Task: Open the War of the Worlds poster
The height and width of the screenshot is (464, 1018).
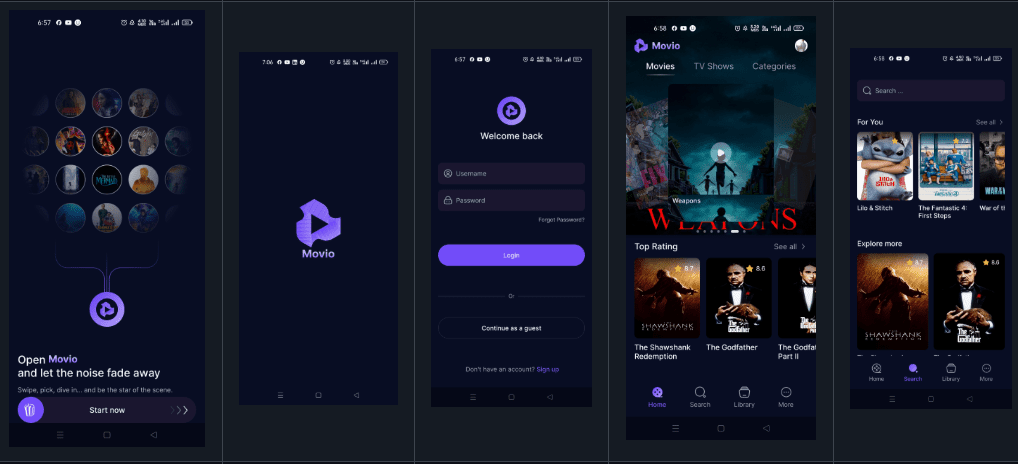Action: (992, 166)
